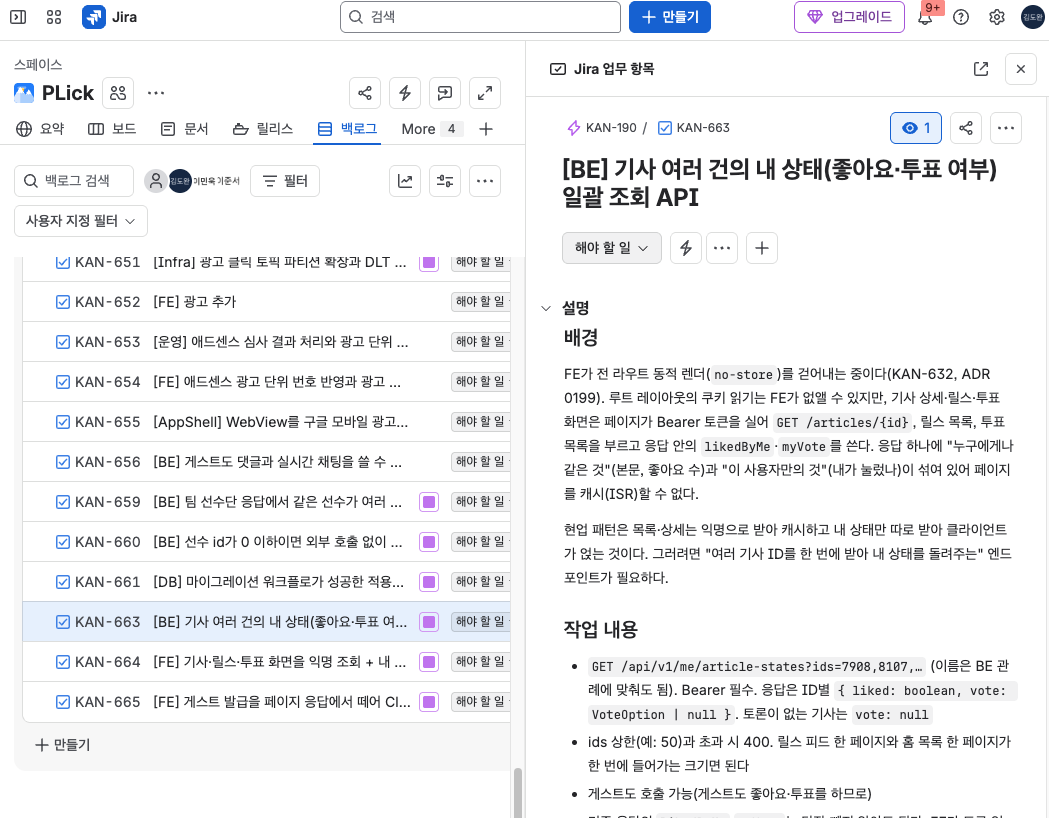Open the app switcher grid icon

pyautogui.click(x=54, y=17)
